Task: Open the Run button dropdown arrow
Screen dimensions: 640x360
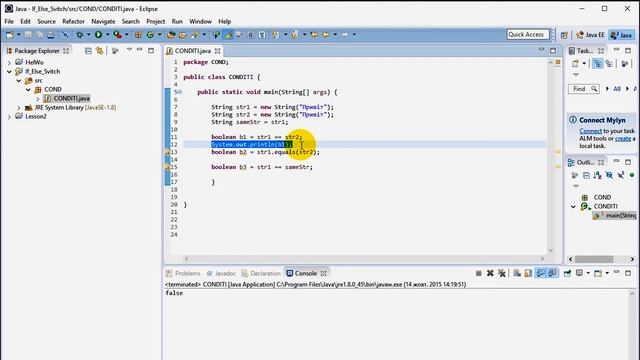Action: pos(107,35)
